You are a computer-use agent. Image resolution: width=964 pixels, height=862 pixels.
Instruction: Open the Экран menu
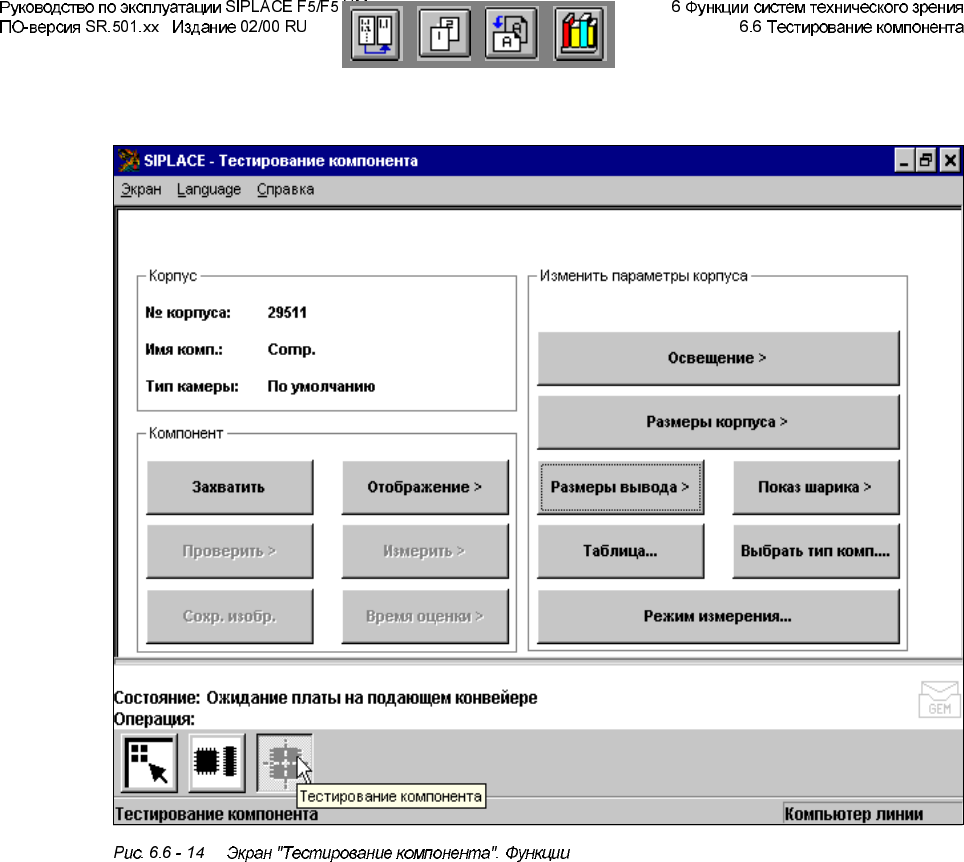point(141,189)
